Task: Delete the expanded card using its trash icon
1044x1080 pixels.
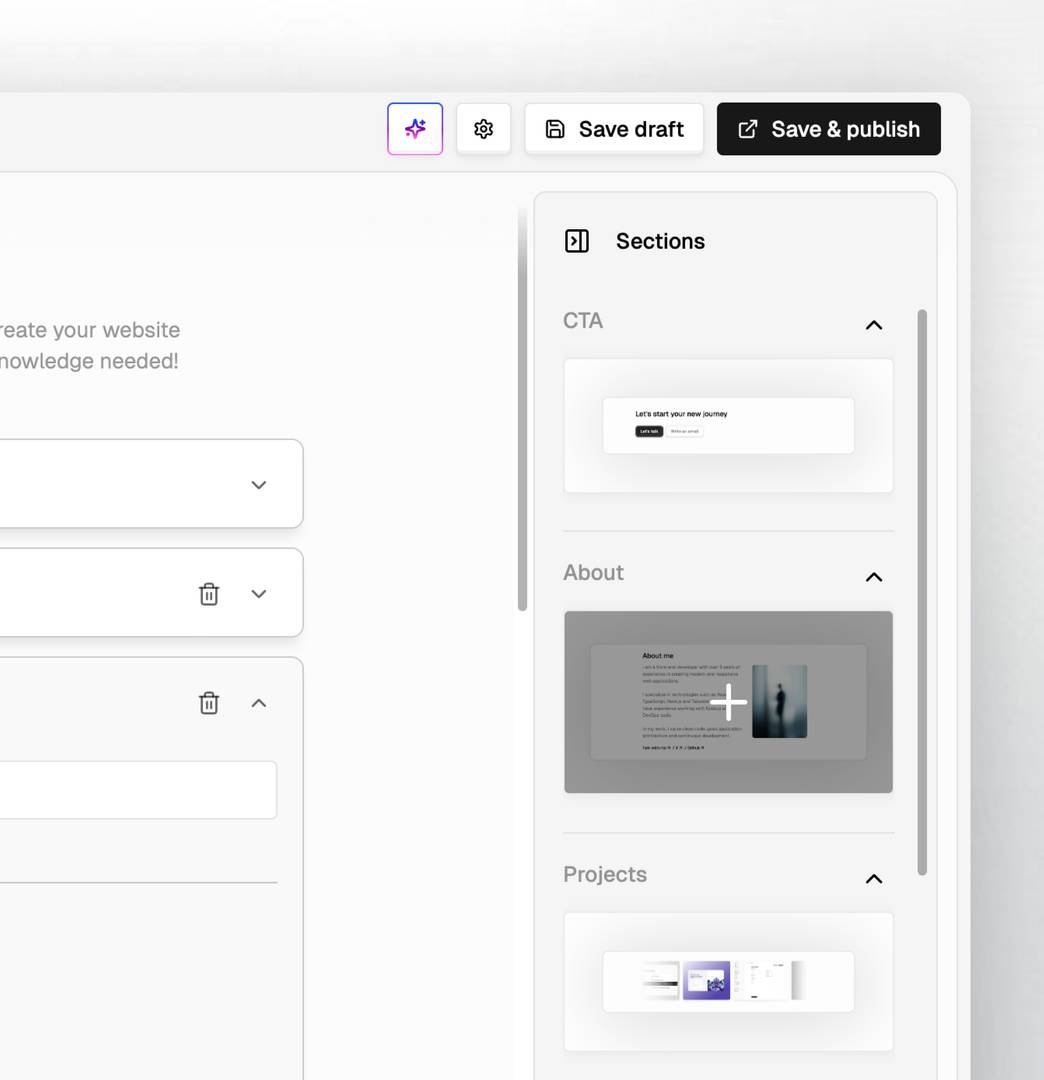Action: pos(209,703)
